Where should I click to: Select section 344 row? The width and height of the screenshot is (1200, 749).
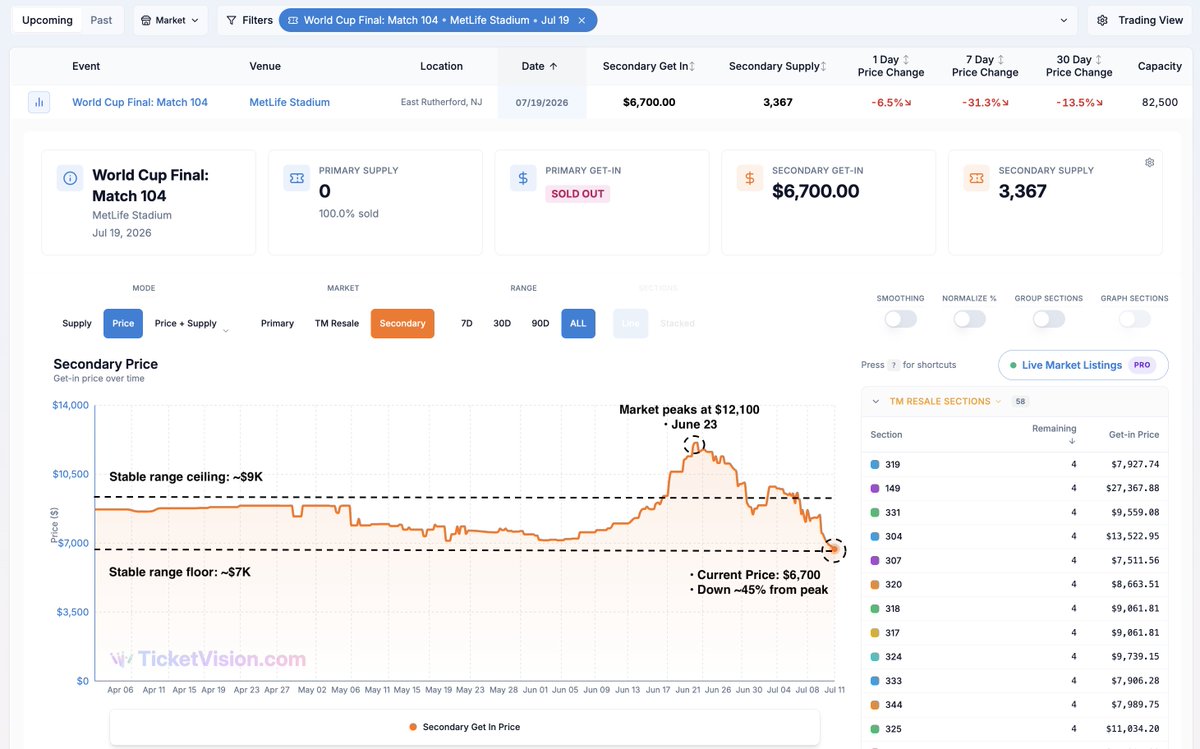[x=1015, y=705]
